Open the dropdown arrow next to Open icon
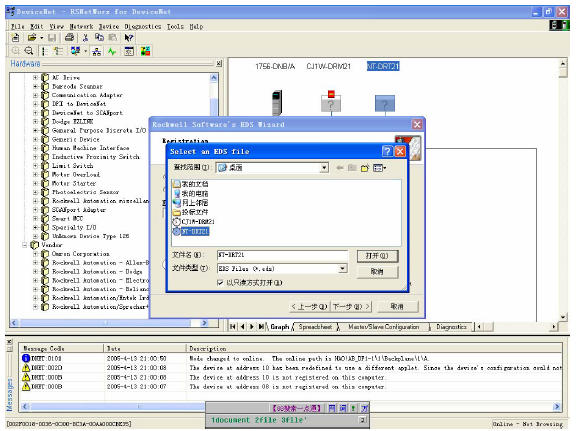The width and height of the screenshot is (578, 431). click(42, 38)
